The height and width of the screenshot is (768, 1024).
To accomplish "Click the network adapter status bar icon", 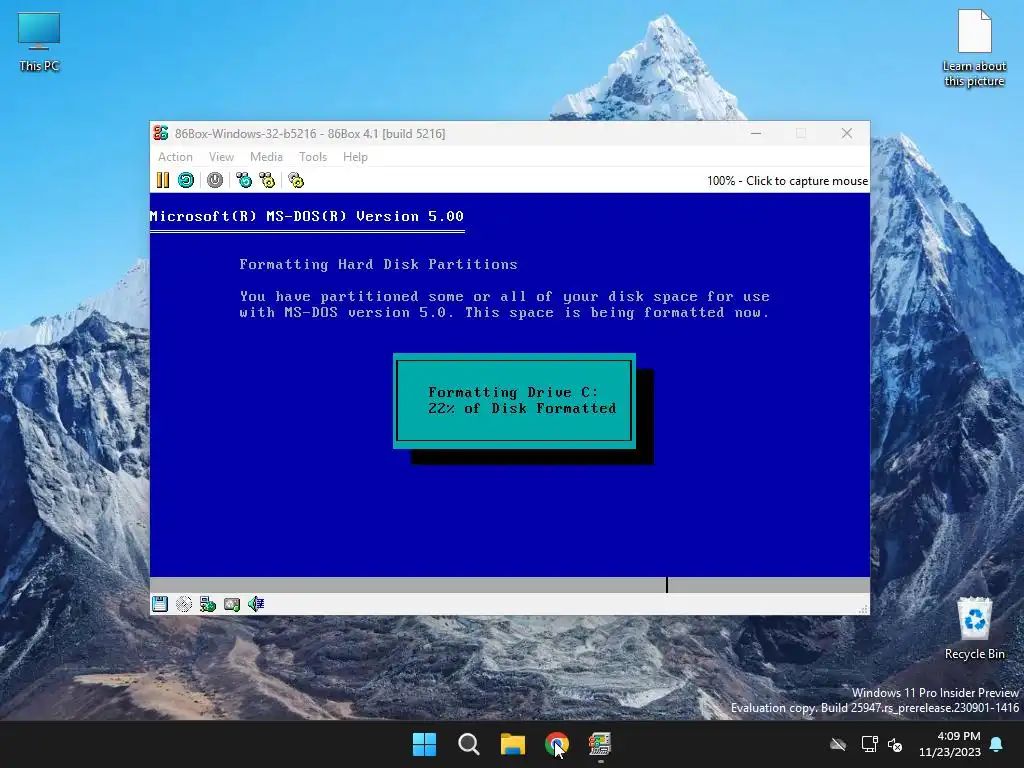I will point(208,604).
